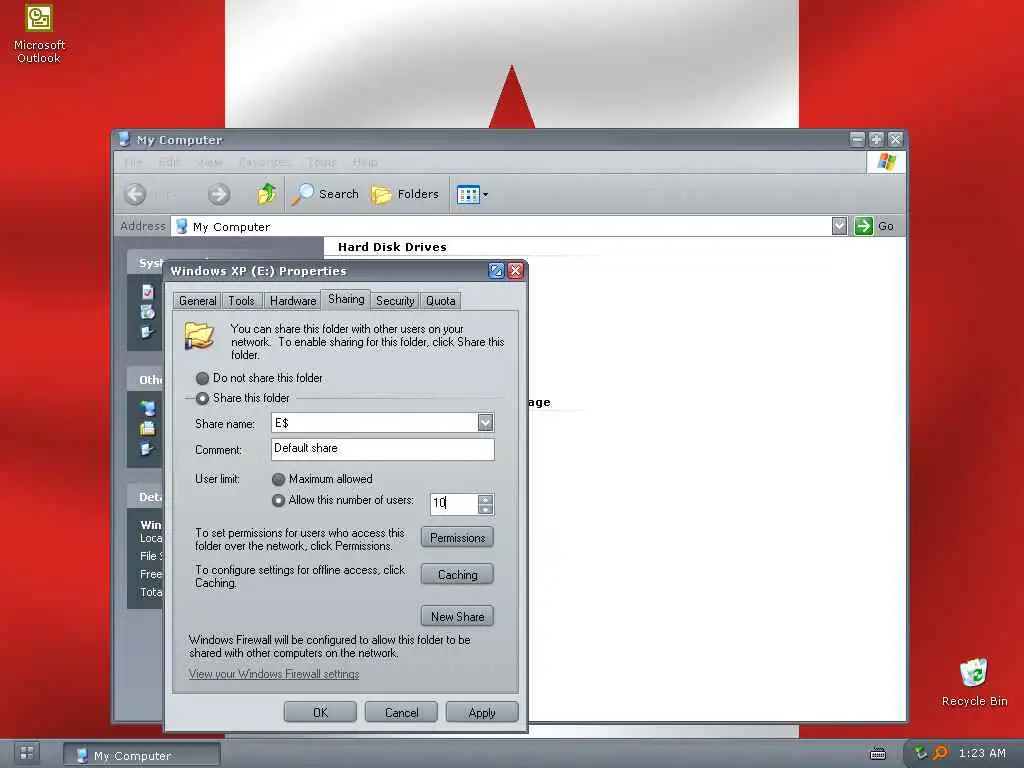The image size is (1024, 768).
Task: Click the Hard Disk Drives heading
Action: 392,247
